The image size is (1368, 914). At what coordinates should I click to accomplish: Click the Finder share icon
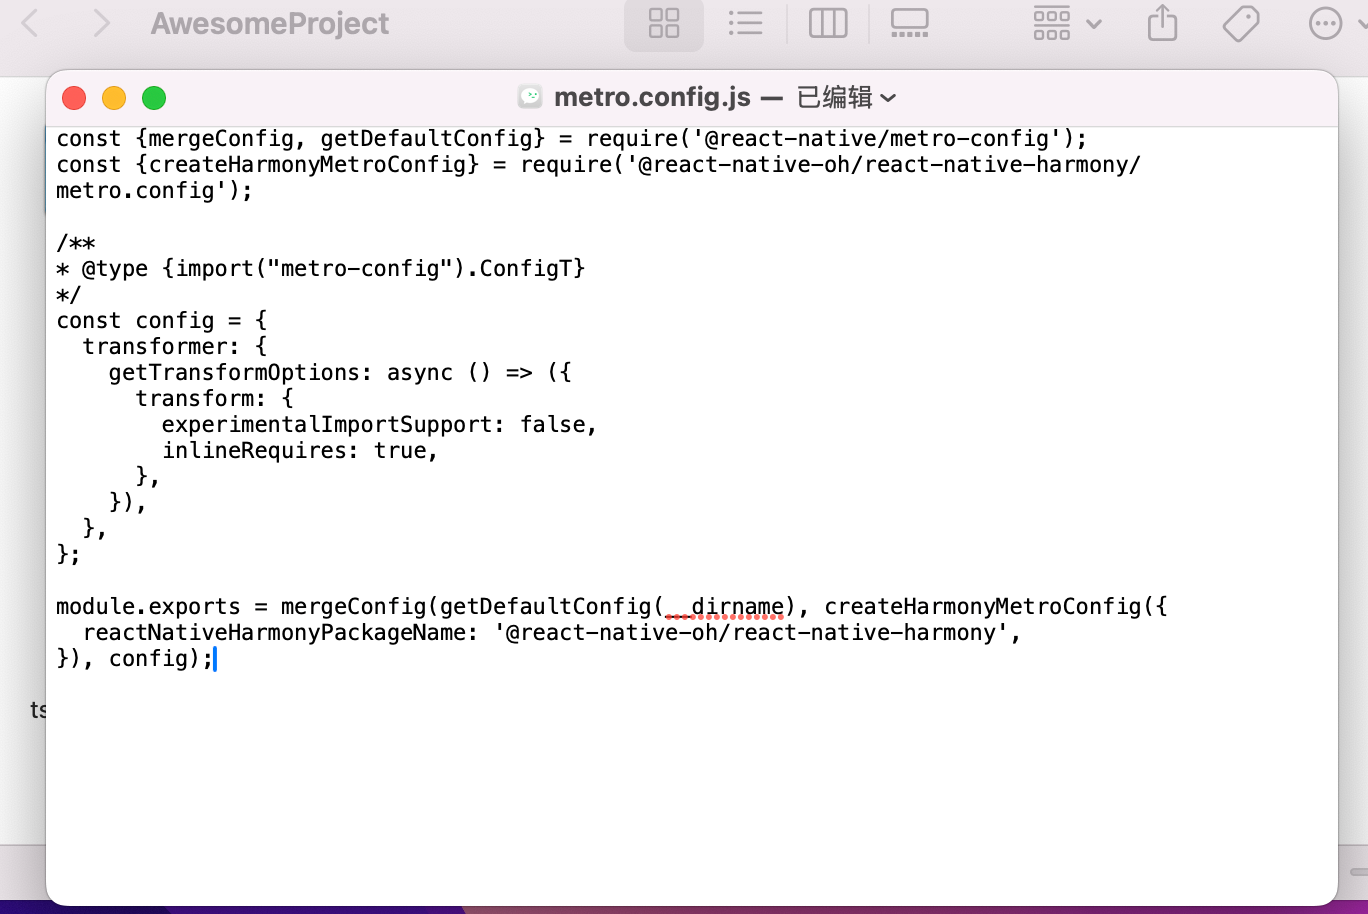1162,23
